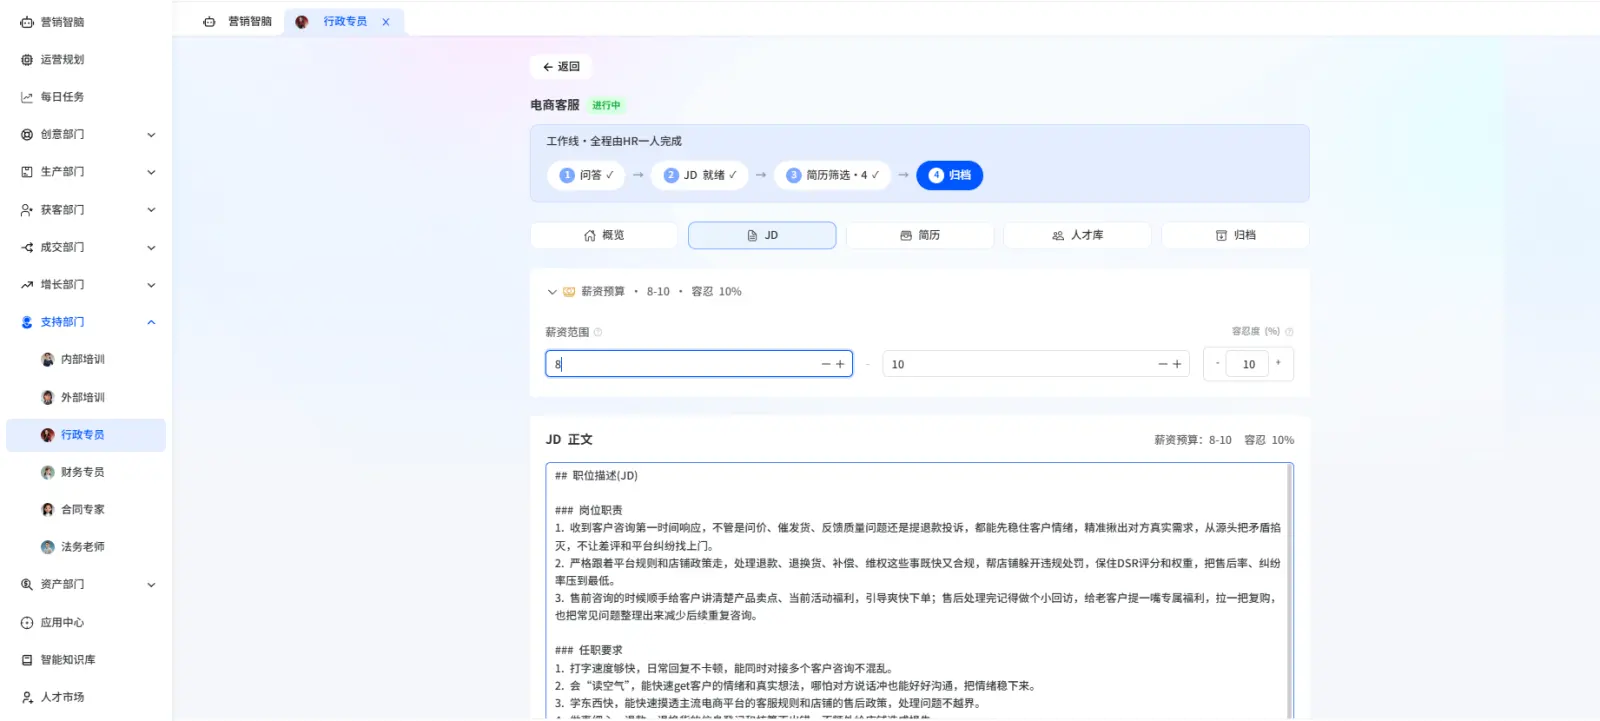This screenshot has width=1600, height=721.
Task: Click the tolerance percentage value field
Action: [1248, 364]
